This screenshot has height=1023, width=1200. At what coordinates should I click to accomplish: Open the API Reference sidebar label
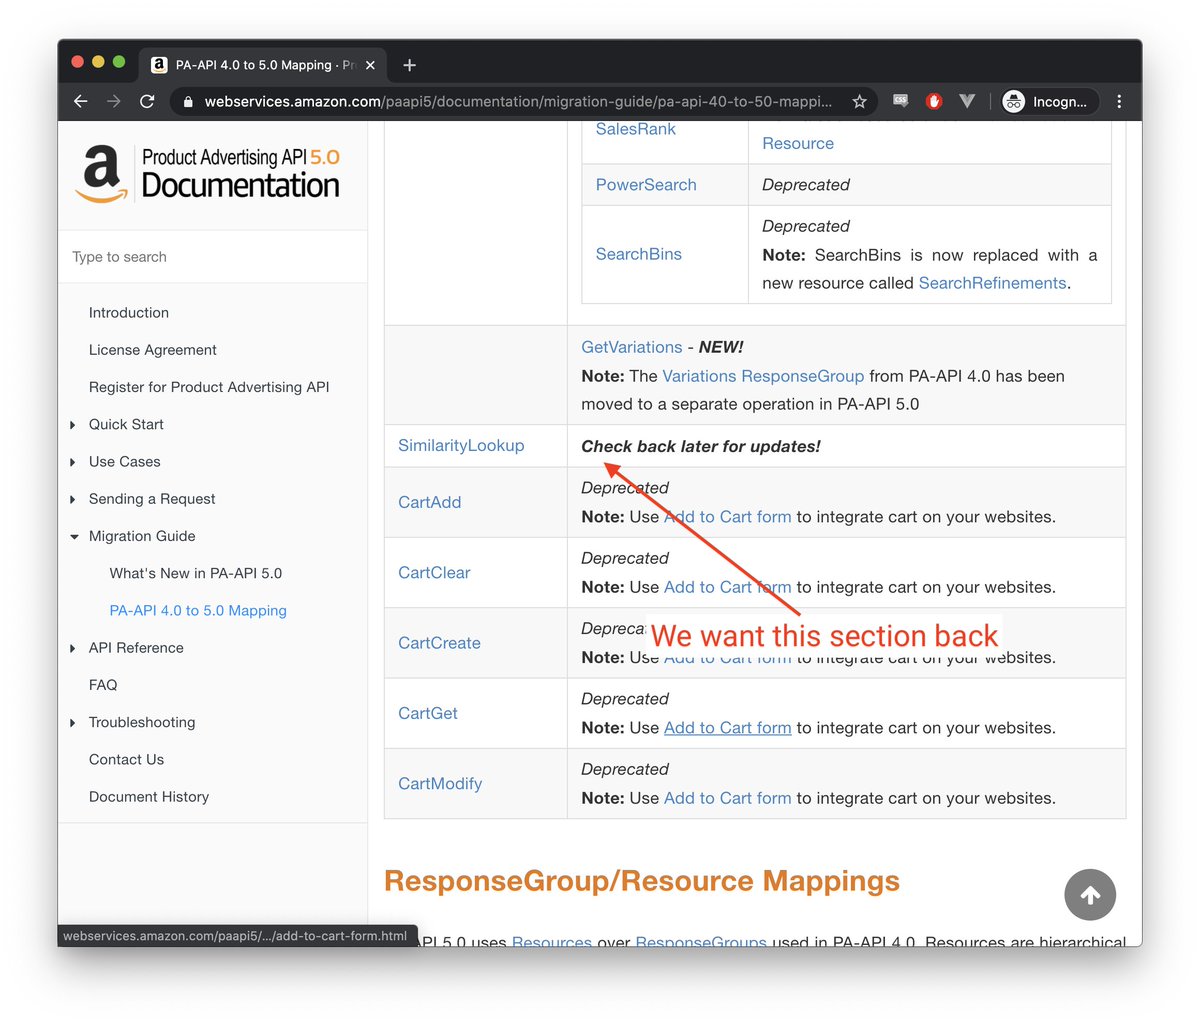point(136,648)
